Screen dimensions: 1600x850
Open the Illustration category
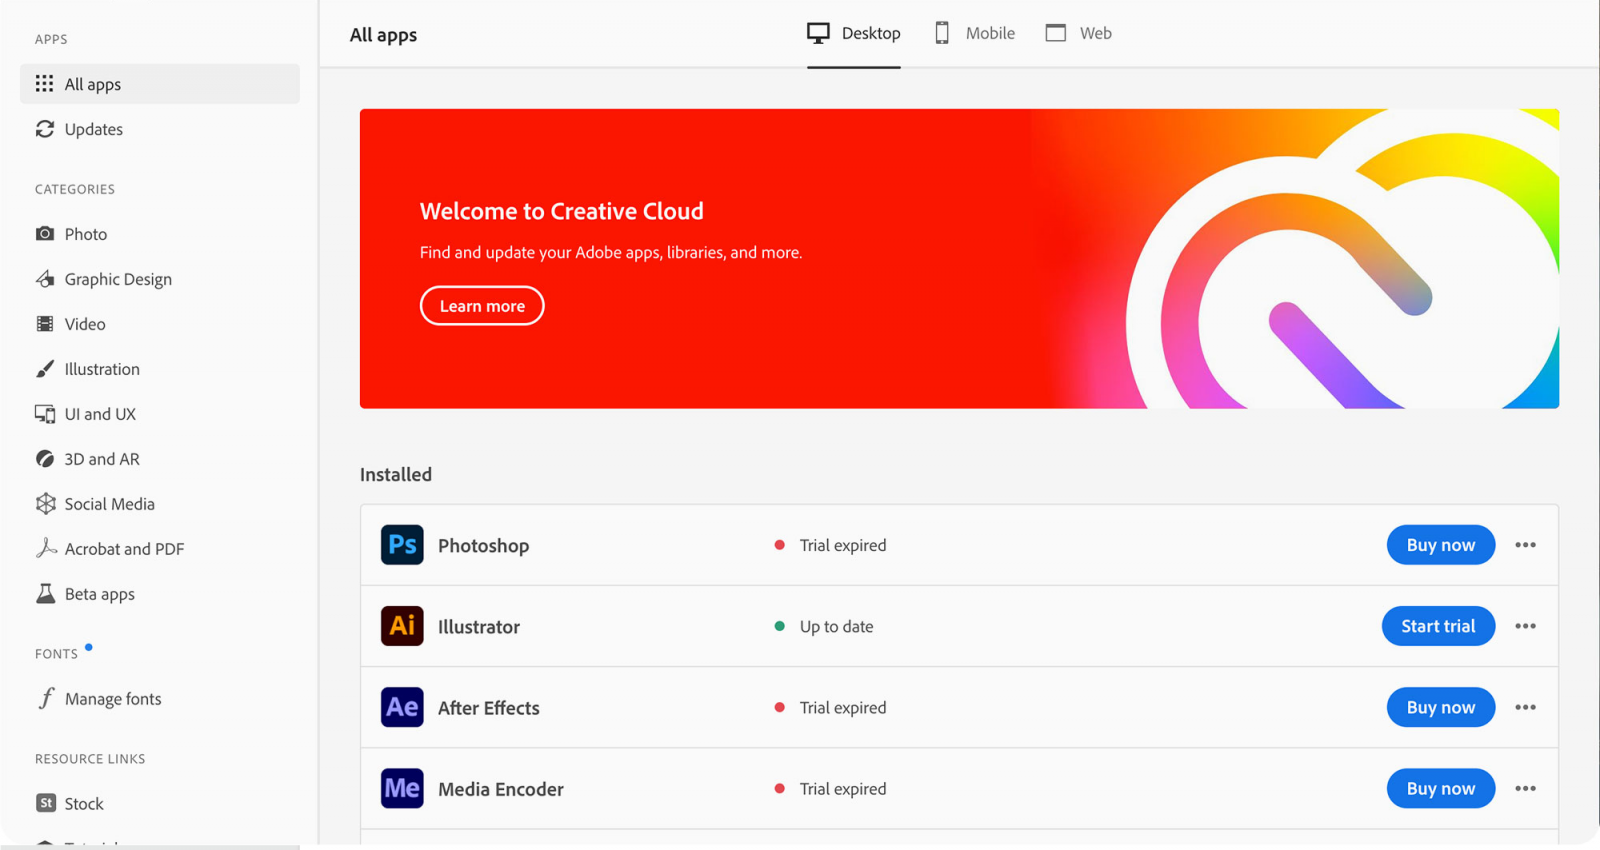(160, 369)
